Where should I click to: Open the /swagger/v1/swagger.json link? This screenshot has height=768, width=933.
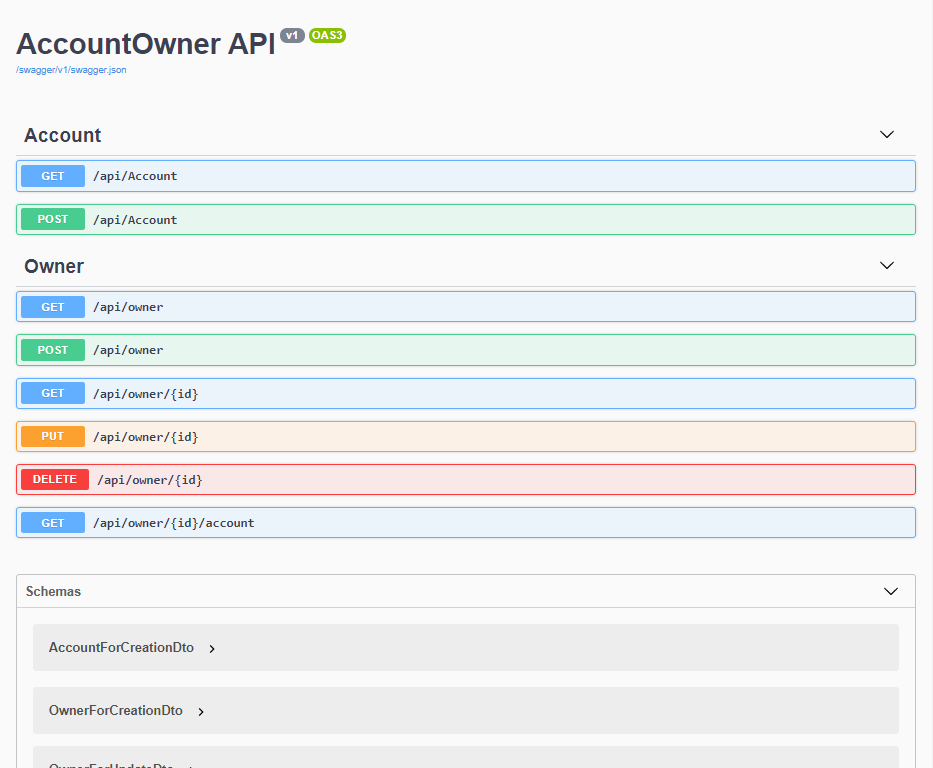(x=71, y=70)
